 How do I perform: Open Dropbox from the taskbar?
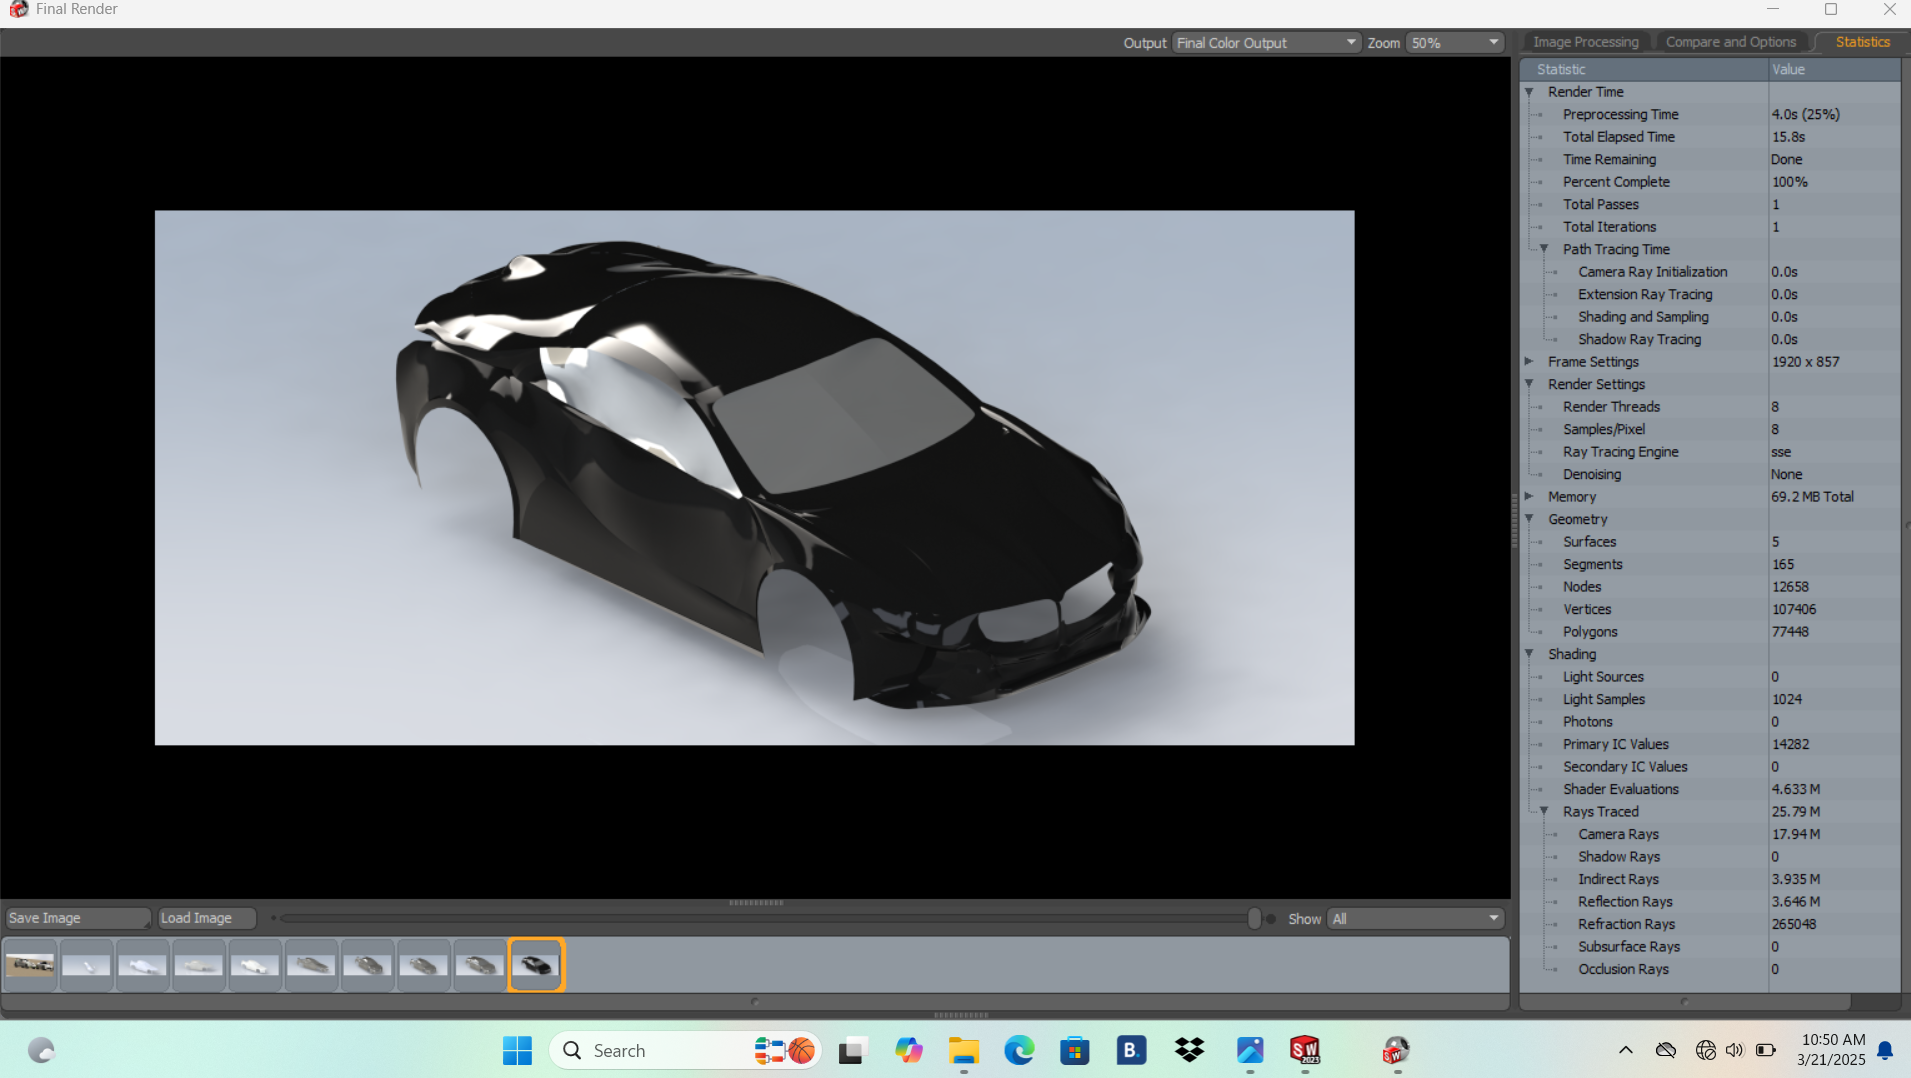1189,1050
